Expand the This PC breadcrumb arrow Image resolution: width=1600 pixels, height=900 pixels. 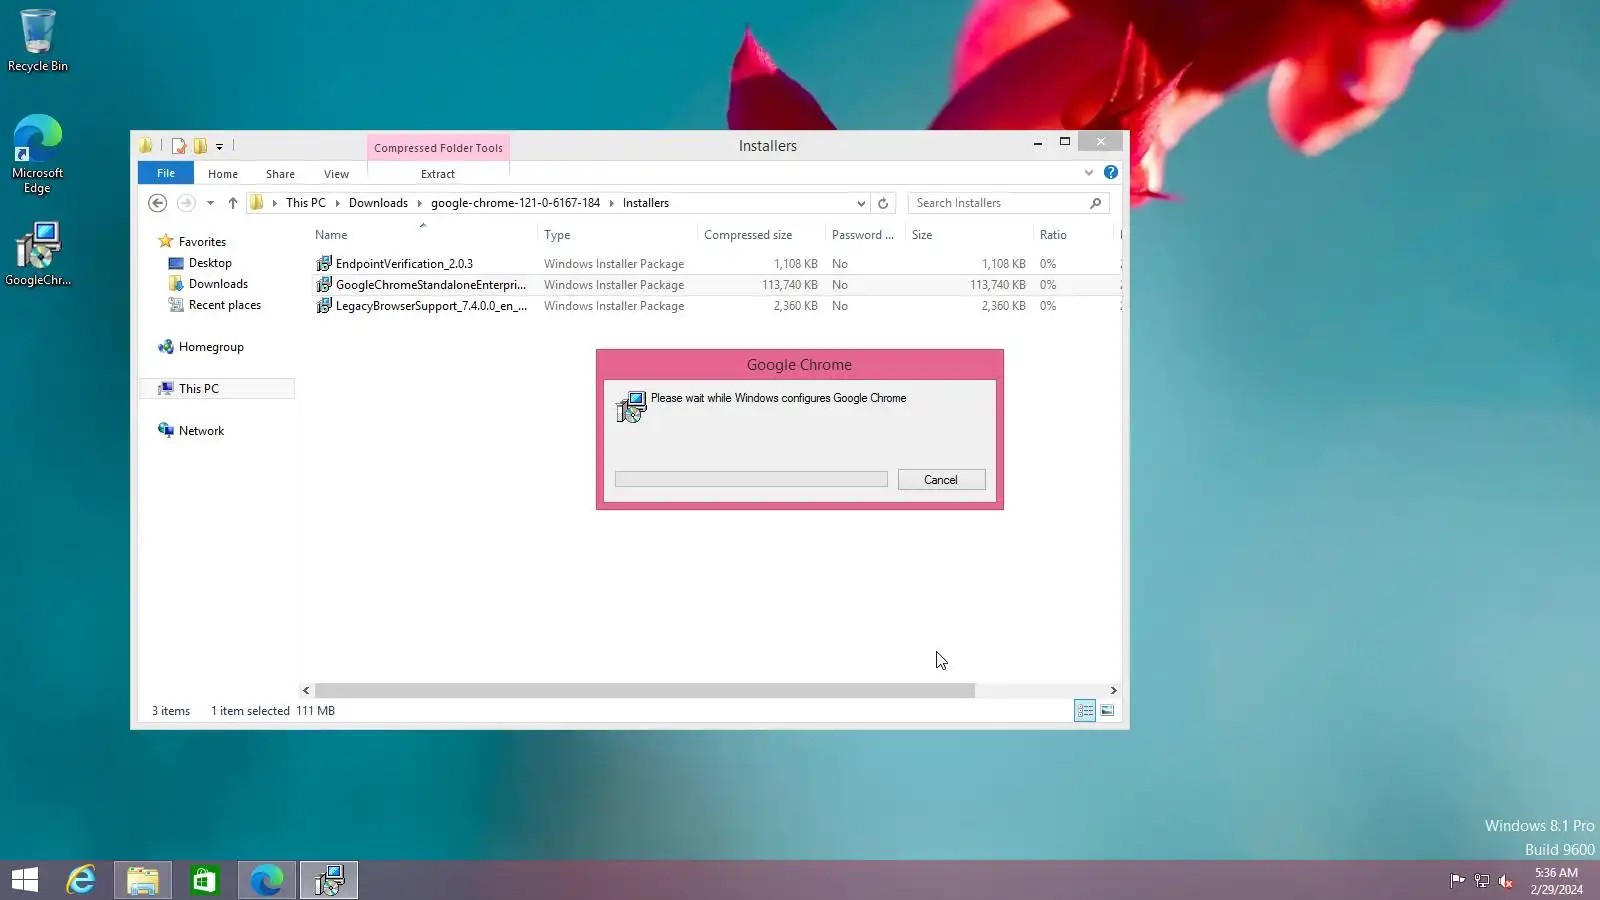(338, 203)
